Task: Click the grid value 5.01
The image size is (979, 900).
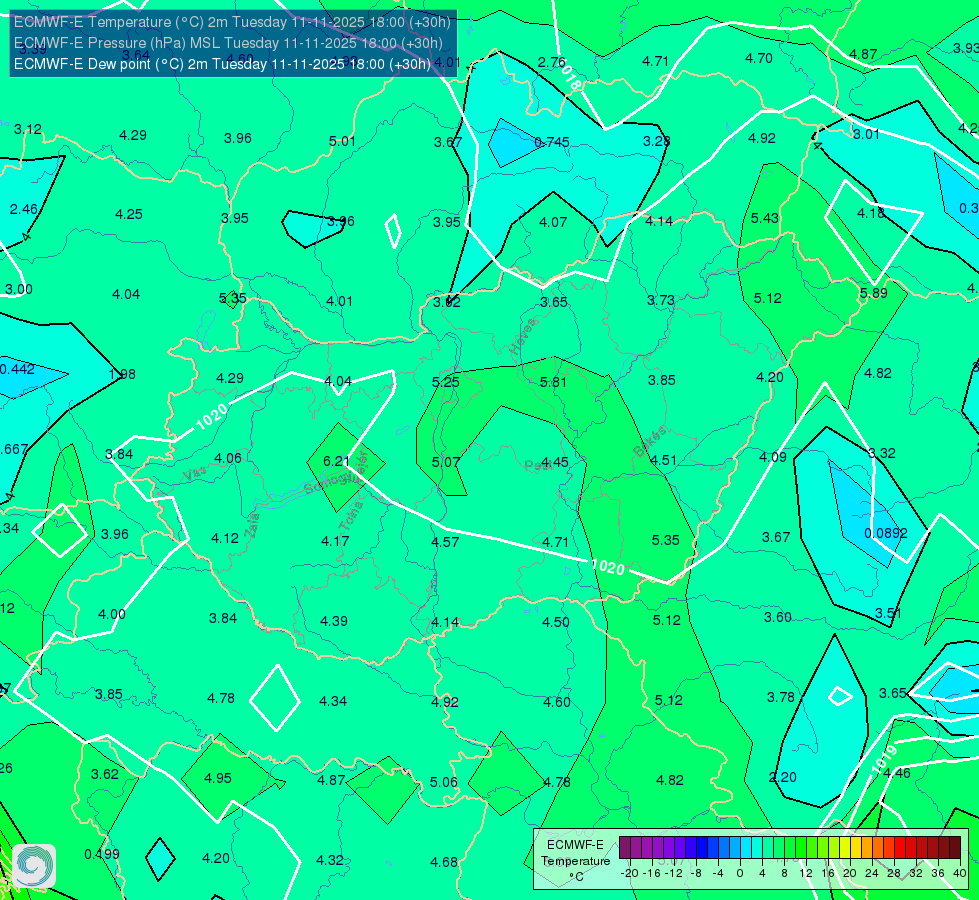Action: pyautogui.click(x=342, y=141)
